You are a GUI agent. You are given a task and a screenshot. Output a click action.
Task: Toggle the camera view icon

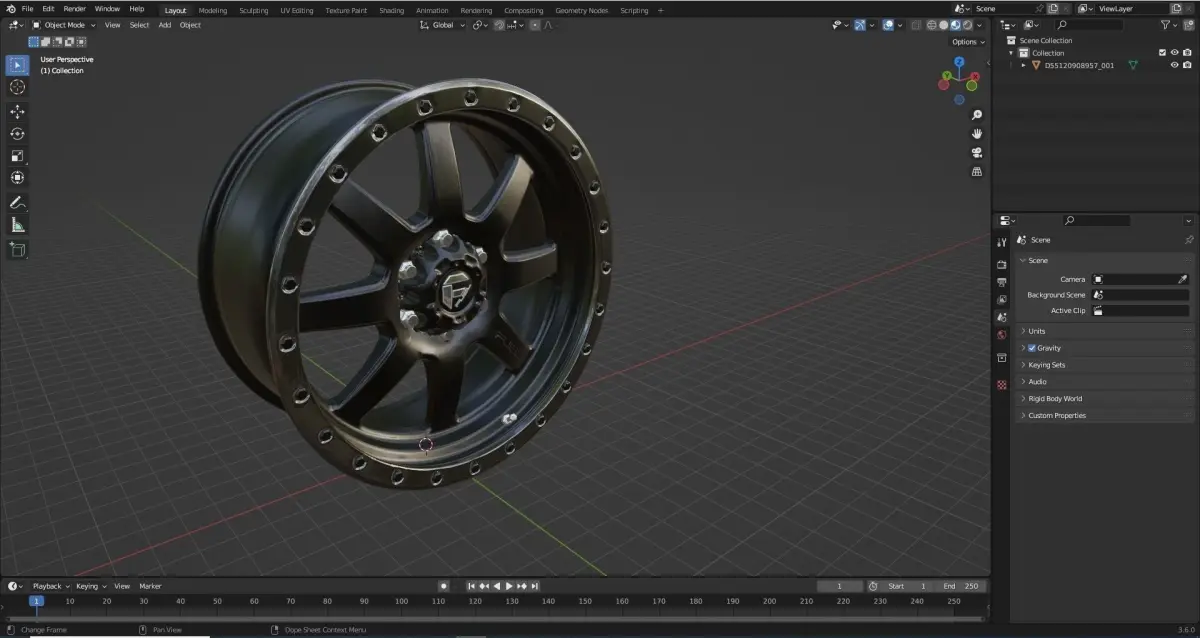977,153
